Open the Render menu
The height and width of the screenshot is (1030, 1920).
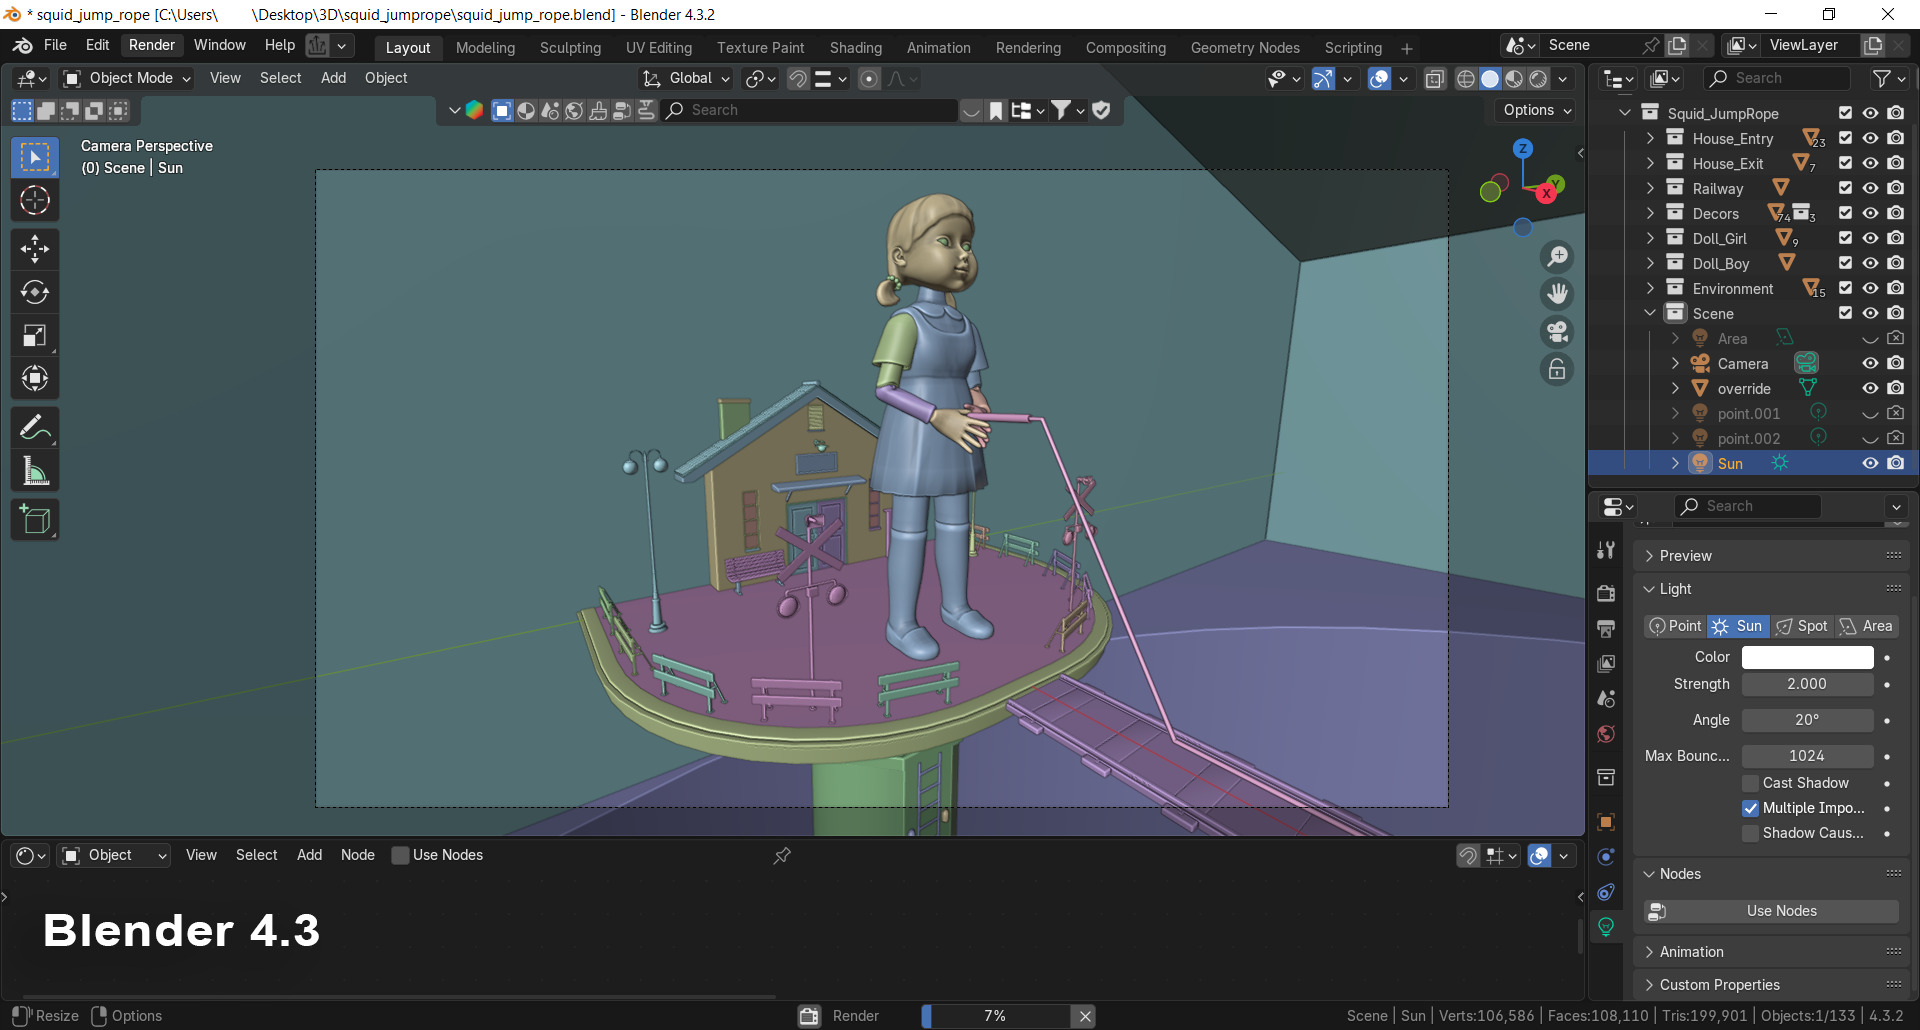click(x=152, y=45)
